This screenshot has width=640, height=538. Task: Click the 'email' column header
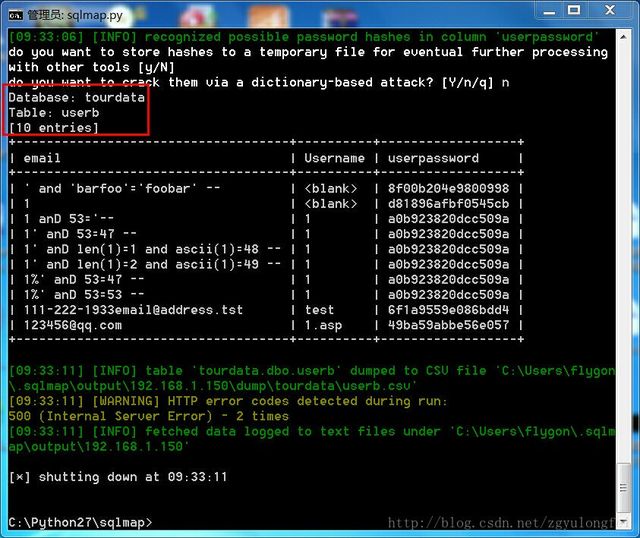42,158
